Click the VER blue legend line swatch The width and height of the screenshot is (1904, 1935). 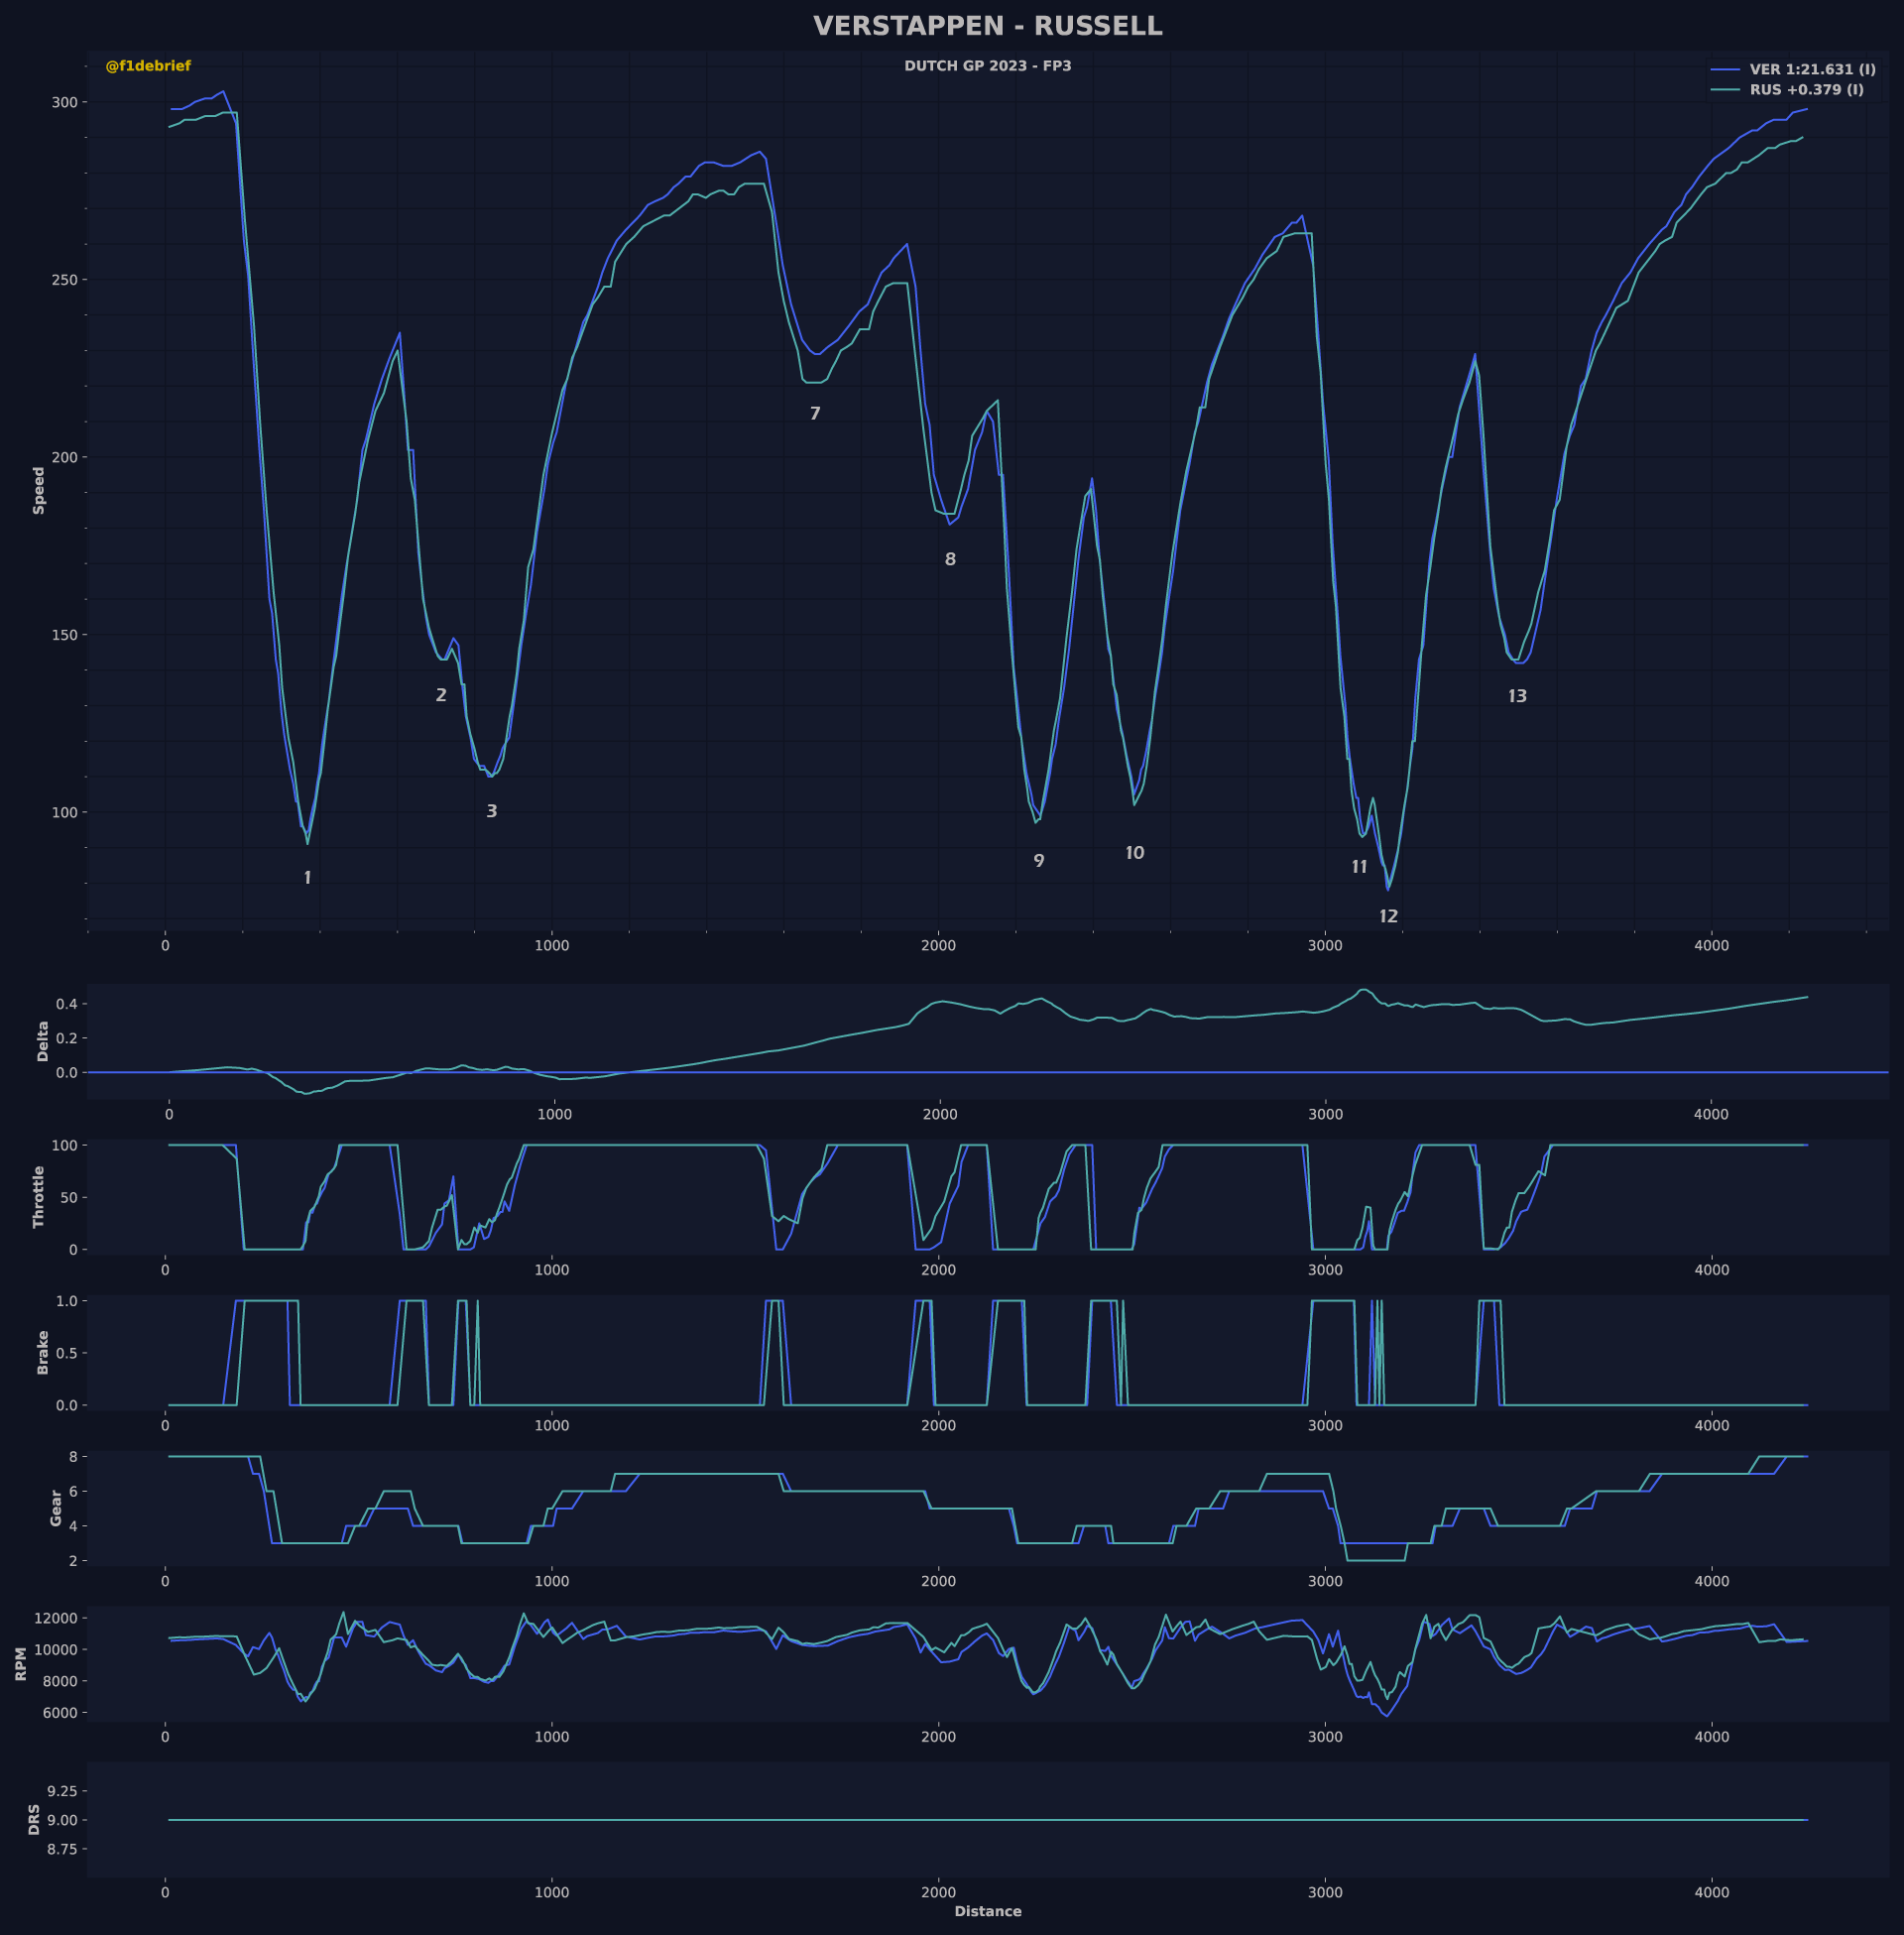[1726, 70]
